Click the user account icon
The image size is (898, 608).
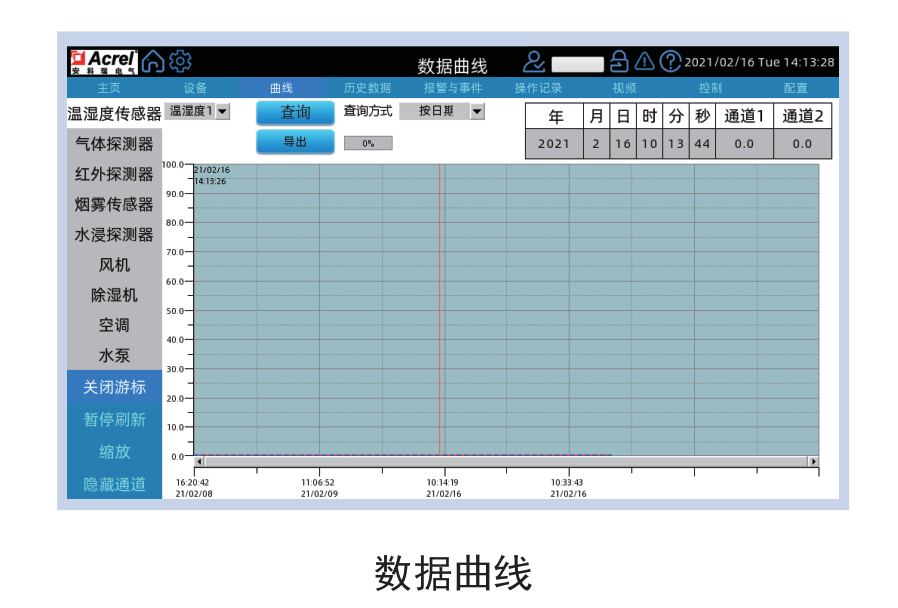534,62
